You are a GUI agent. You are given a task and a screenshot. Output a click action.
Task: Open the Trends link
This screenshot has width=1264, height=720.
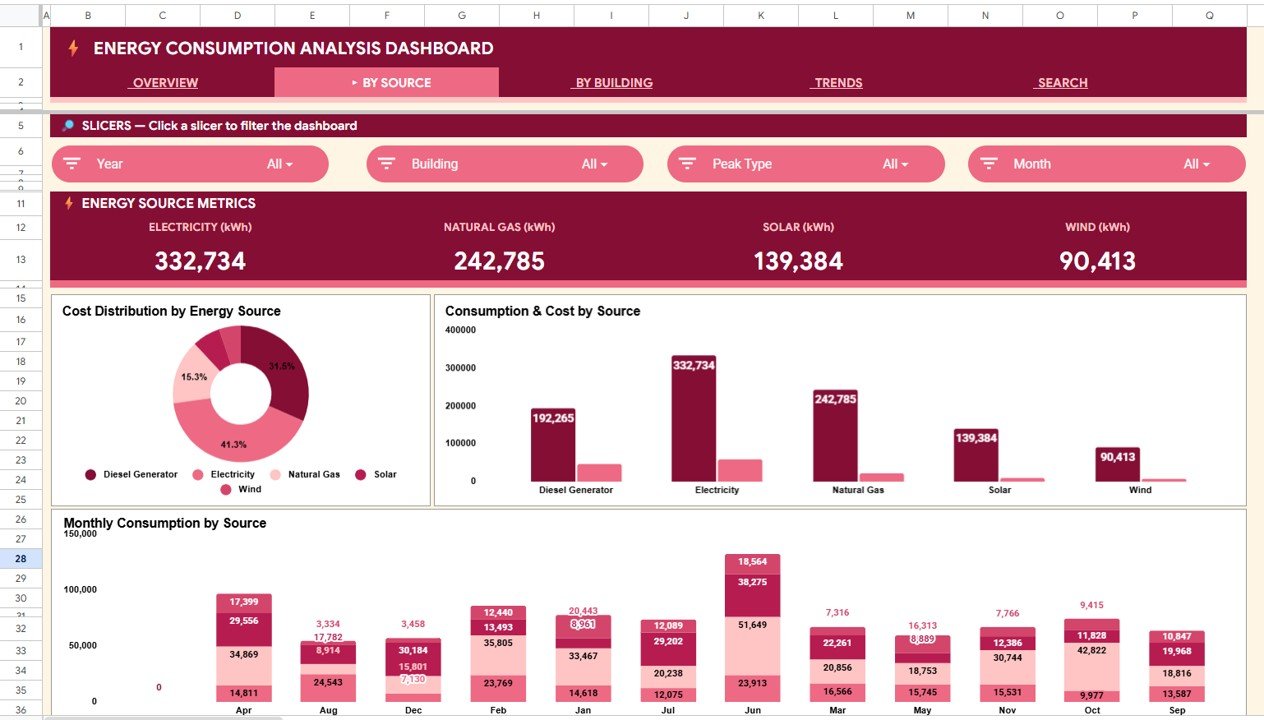[838, 83]
